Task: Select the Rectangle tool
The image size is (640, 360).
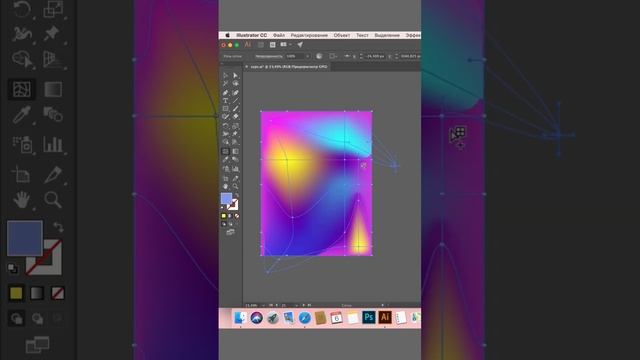Action: (225, 109)
